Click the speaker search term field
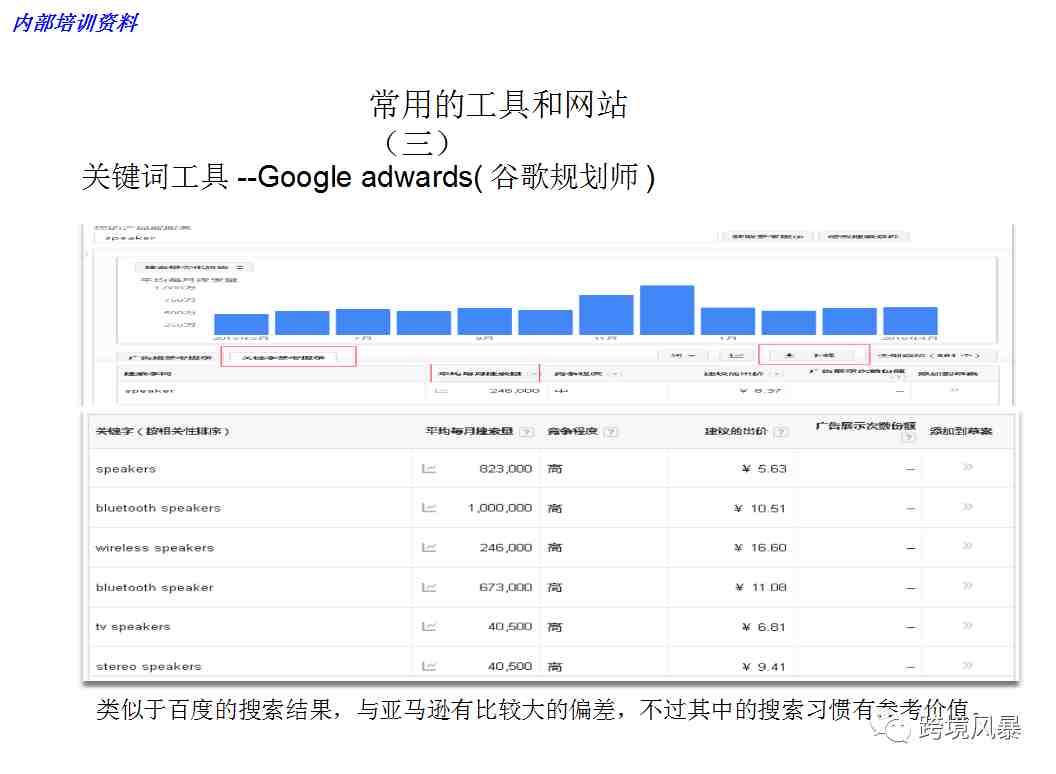 pyautogui.click(x=404, y=237)
